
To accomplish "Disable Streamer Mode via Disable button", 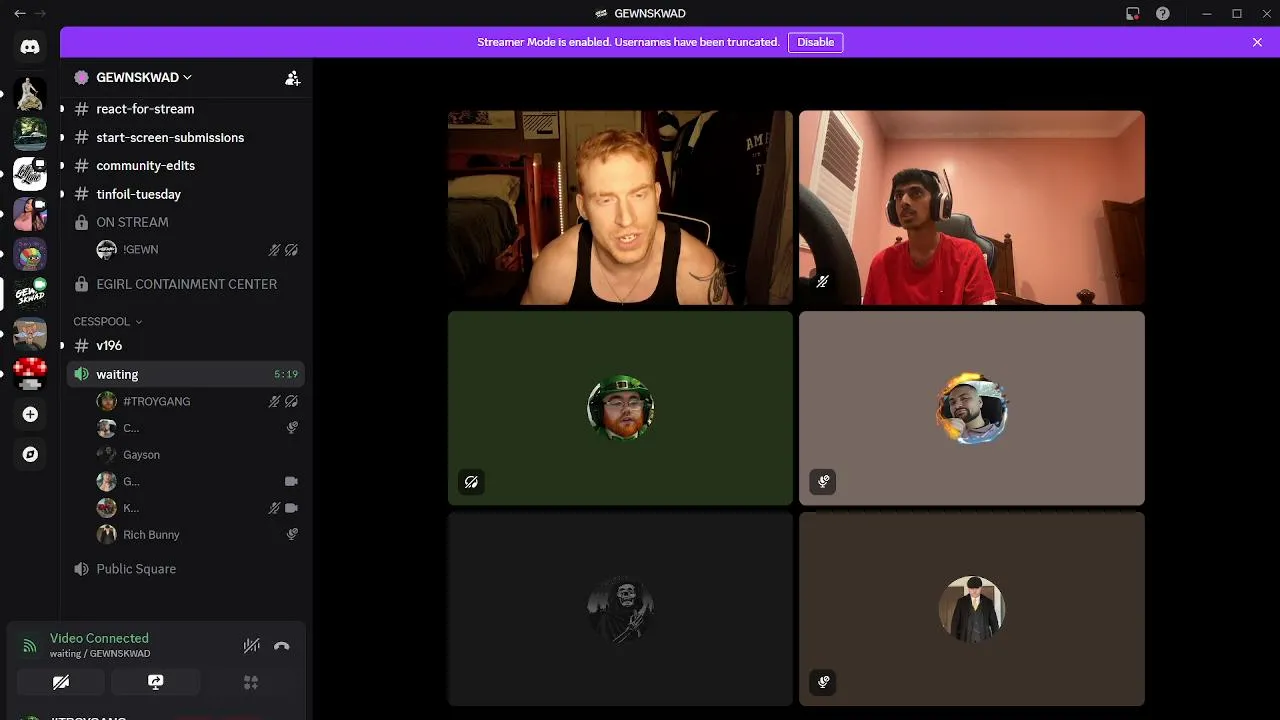I will 815,42.
